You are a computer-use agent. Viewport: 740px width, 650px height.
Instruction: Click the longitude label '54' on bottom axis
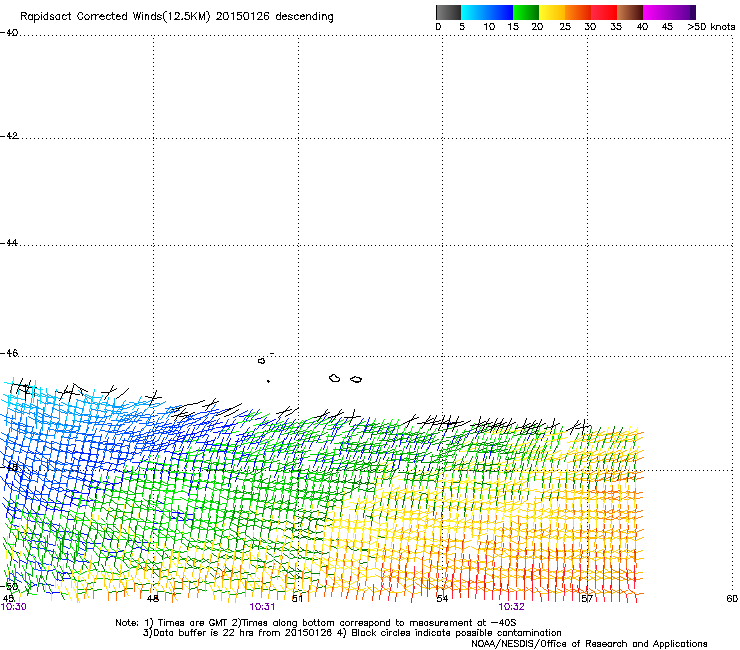tap(442, 599)
